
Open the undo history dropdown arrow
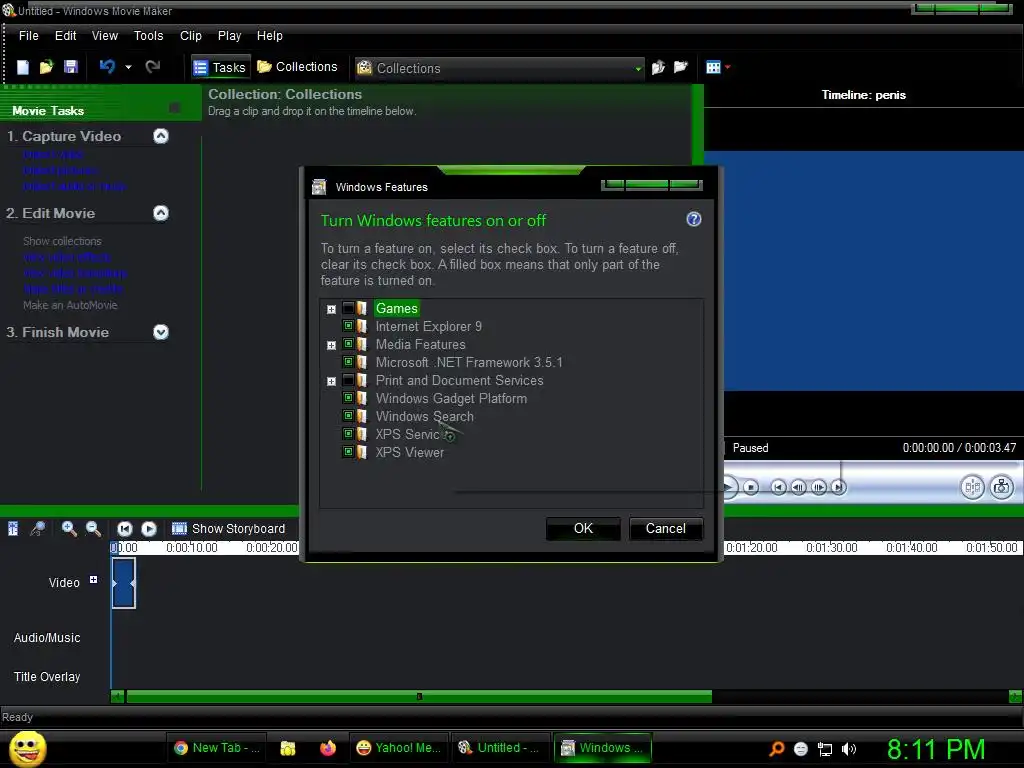point(128,67)
